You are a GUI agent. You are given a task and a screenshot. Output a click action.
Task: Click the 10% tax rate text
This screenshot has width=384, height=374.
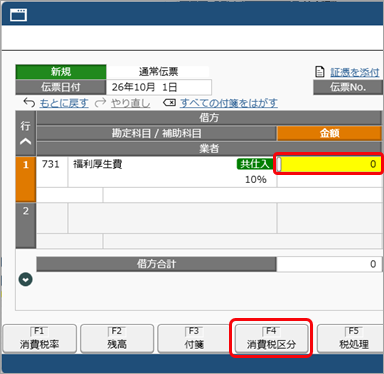coord(256,180)
